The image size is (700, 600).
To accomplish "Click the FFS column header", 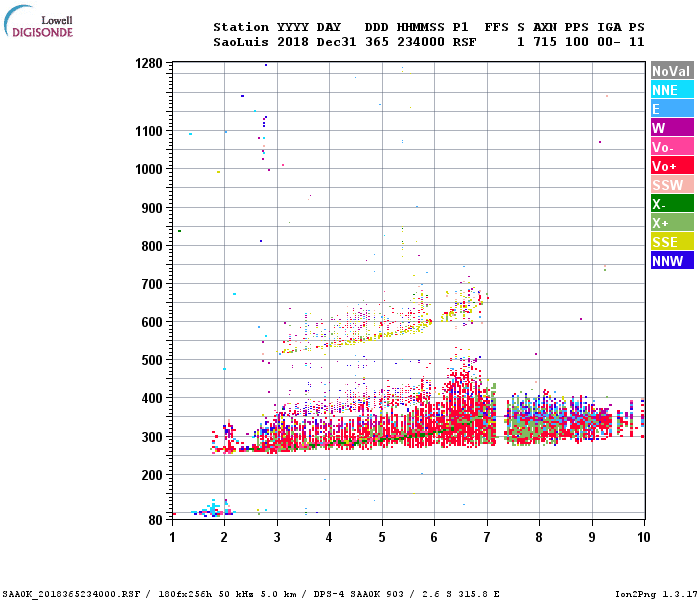I will pos(496,27).
